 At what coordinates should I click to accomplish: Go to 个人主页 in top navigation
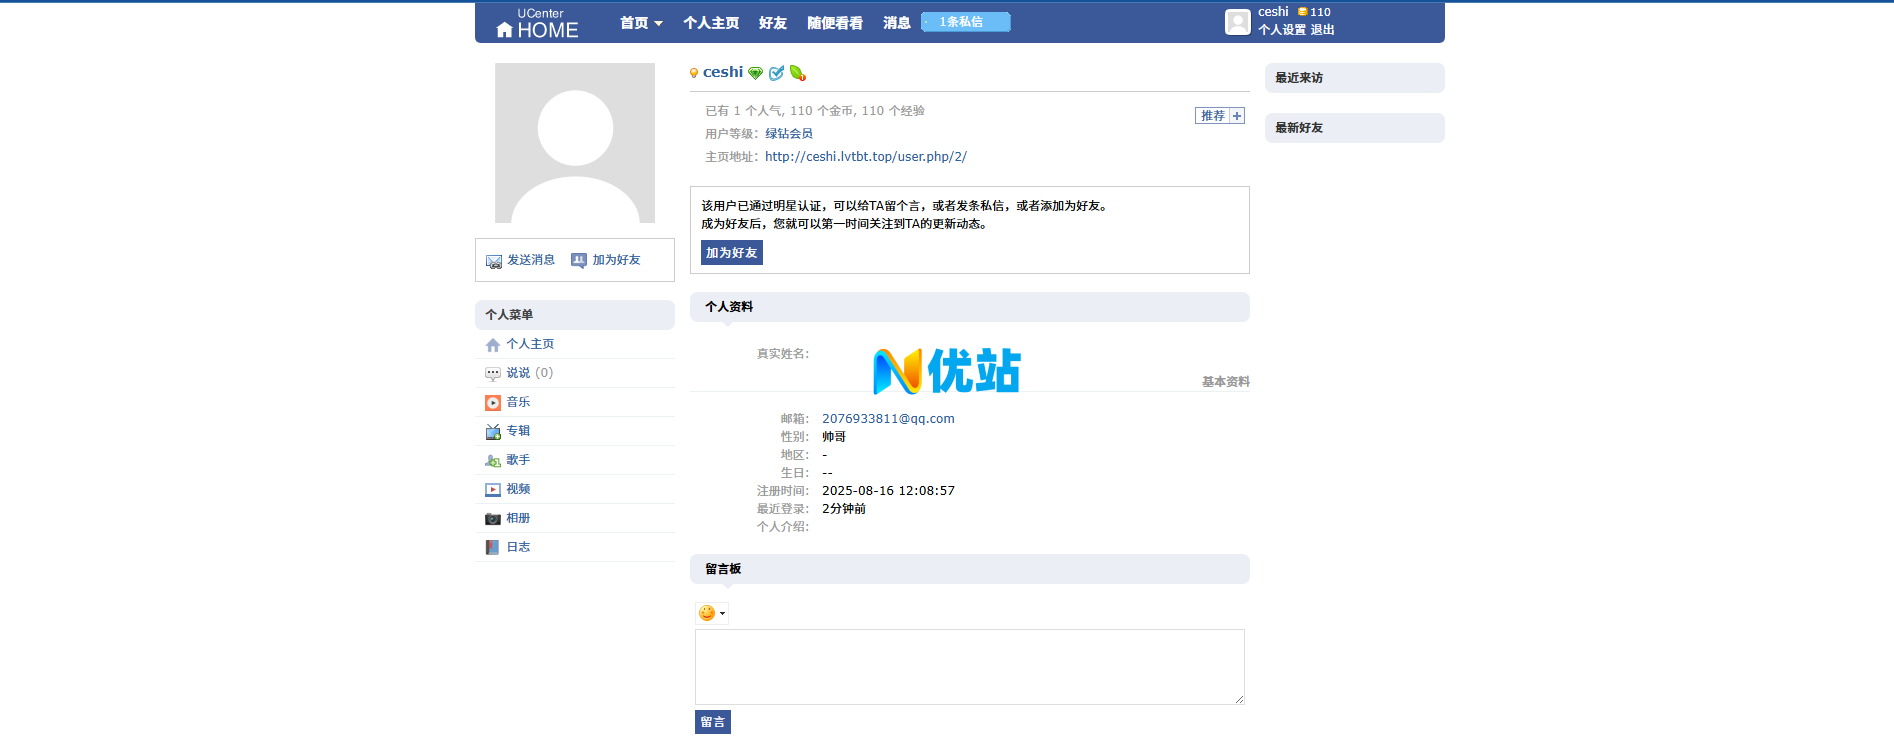pos(711,23)
